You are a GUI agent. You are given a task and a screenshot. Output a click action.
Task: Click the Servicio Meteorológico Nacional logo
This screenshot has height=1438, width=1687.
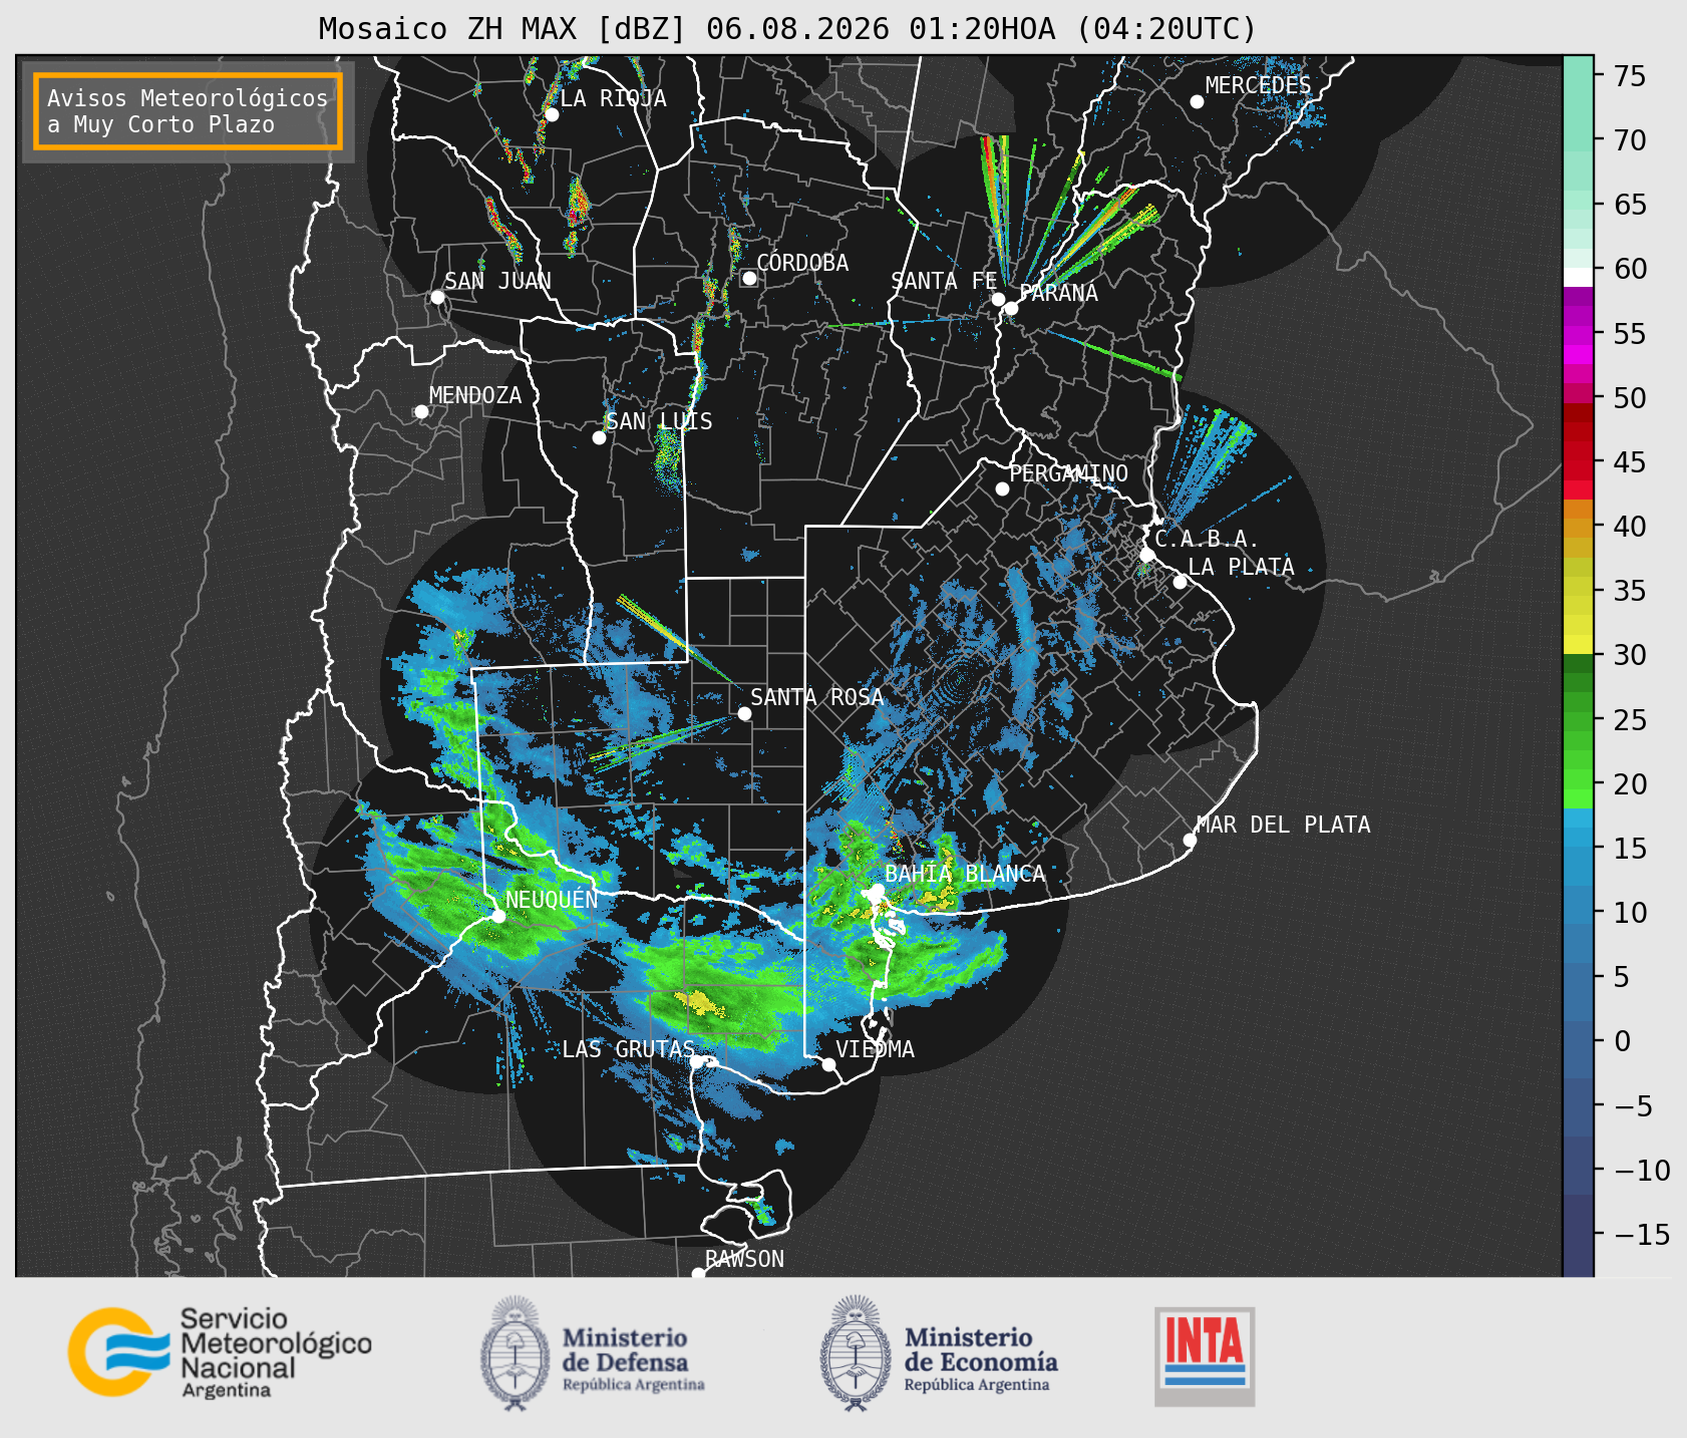[x=220, y=1352]
